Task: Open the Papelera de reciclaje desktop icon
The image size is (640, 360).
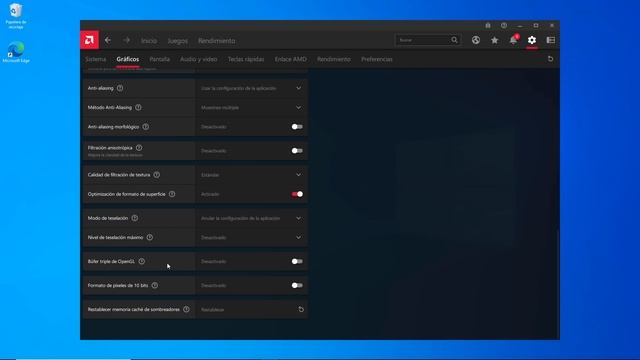Action: (x=16, y=16)
